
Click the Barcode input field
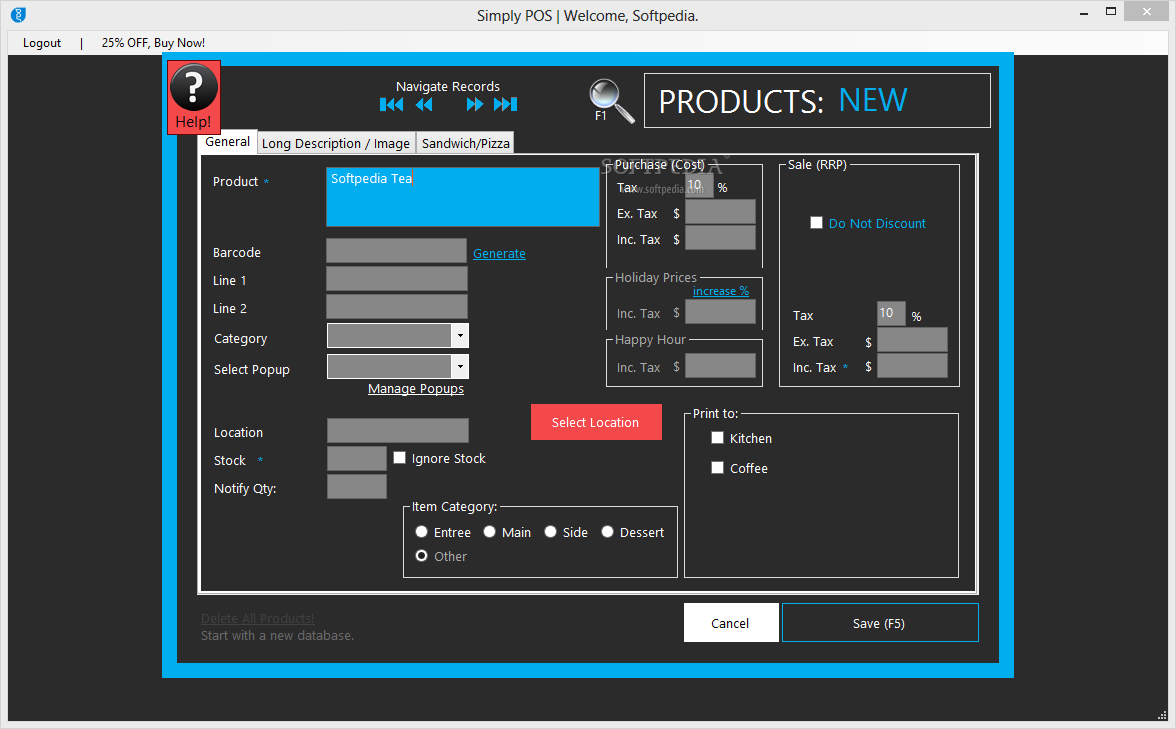coord(396,251)
